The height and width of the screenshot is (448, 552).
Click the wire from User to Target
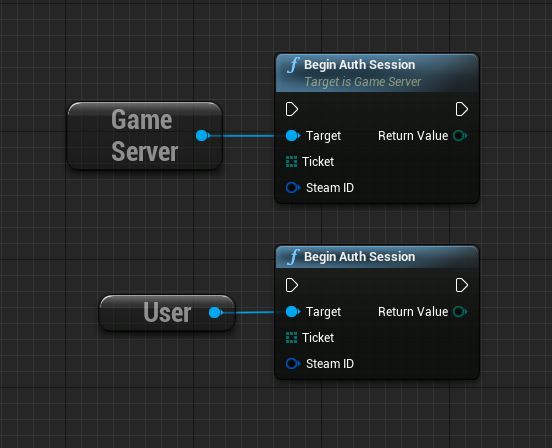(x=255, y=312)
